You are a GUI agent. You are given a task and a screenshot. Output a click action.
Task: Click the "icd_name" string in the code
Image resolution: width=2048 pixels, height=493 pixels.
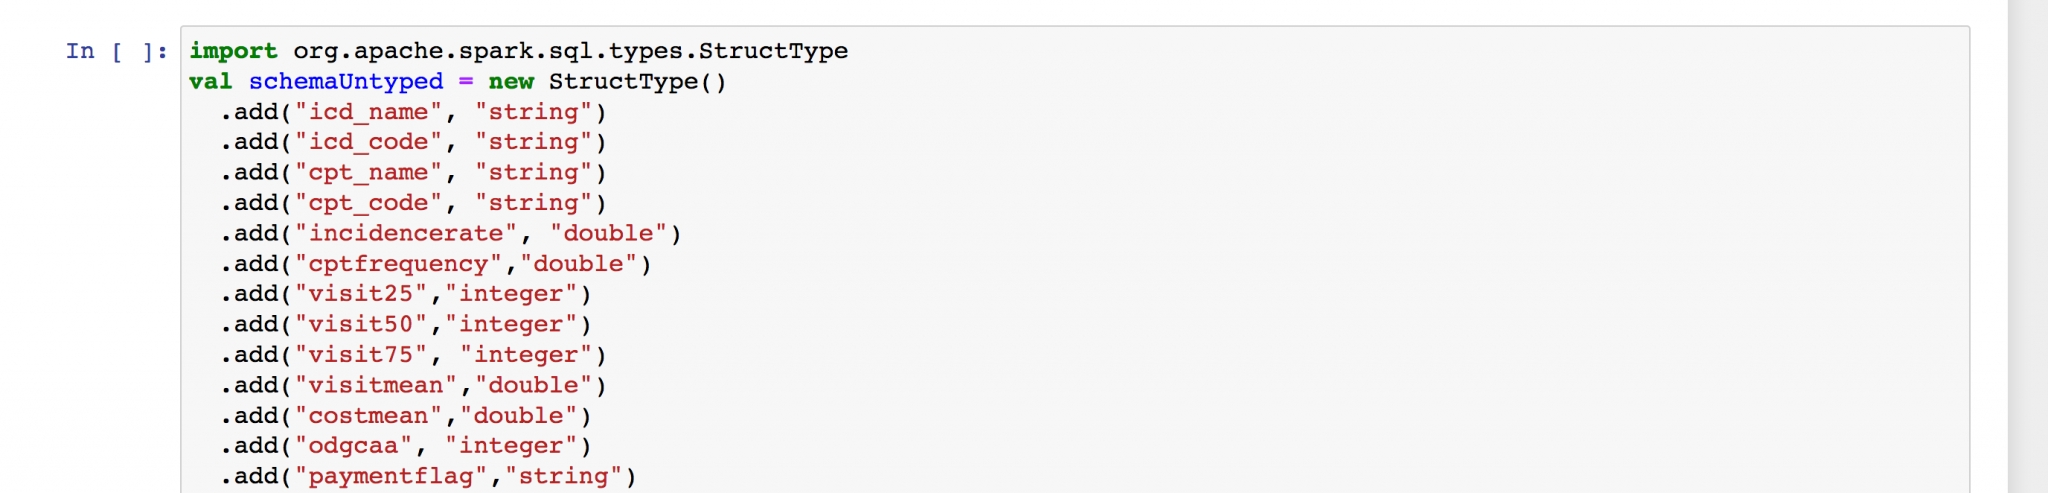coord(368,112)
